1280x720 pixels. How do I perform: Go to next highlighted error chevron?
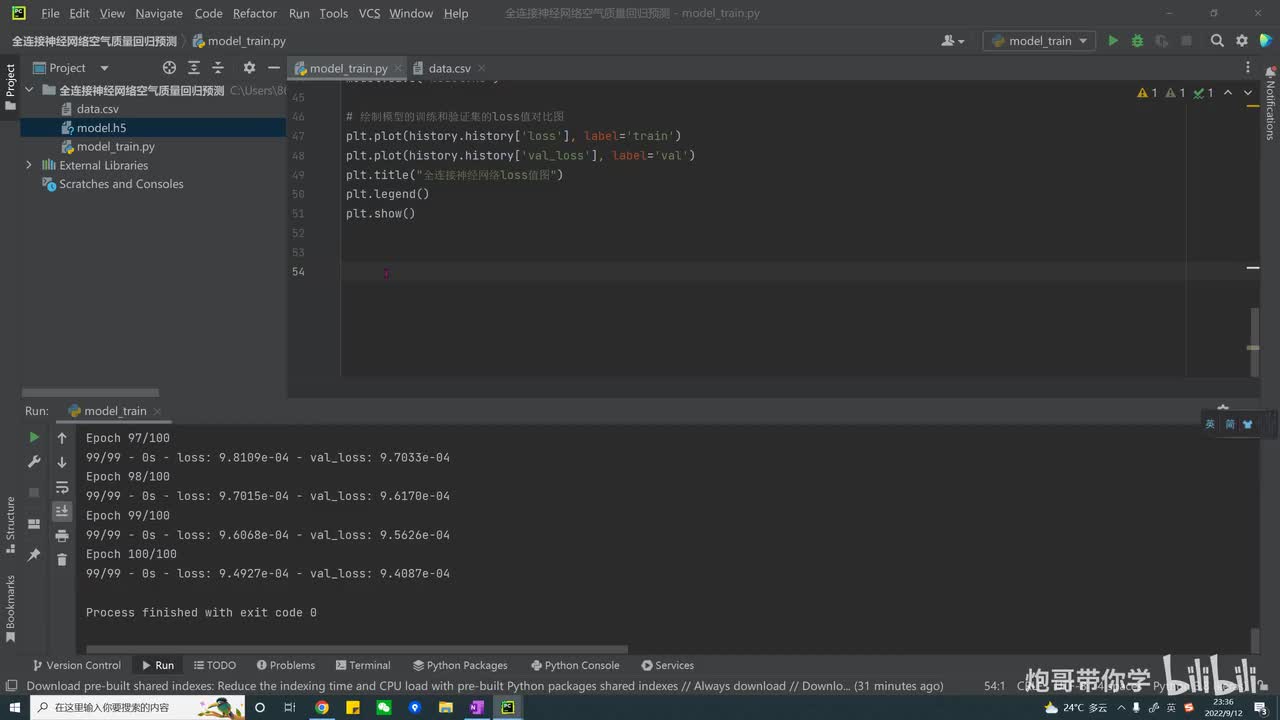[x=1249, y=93]
